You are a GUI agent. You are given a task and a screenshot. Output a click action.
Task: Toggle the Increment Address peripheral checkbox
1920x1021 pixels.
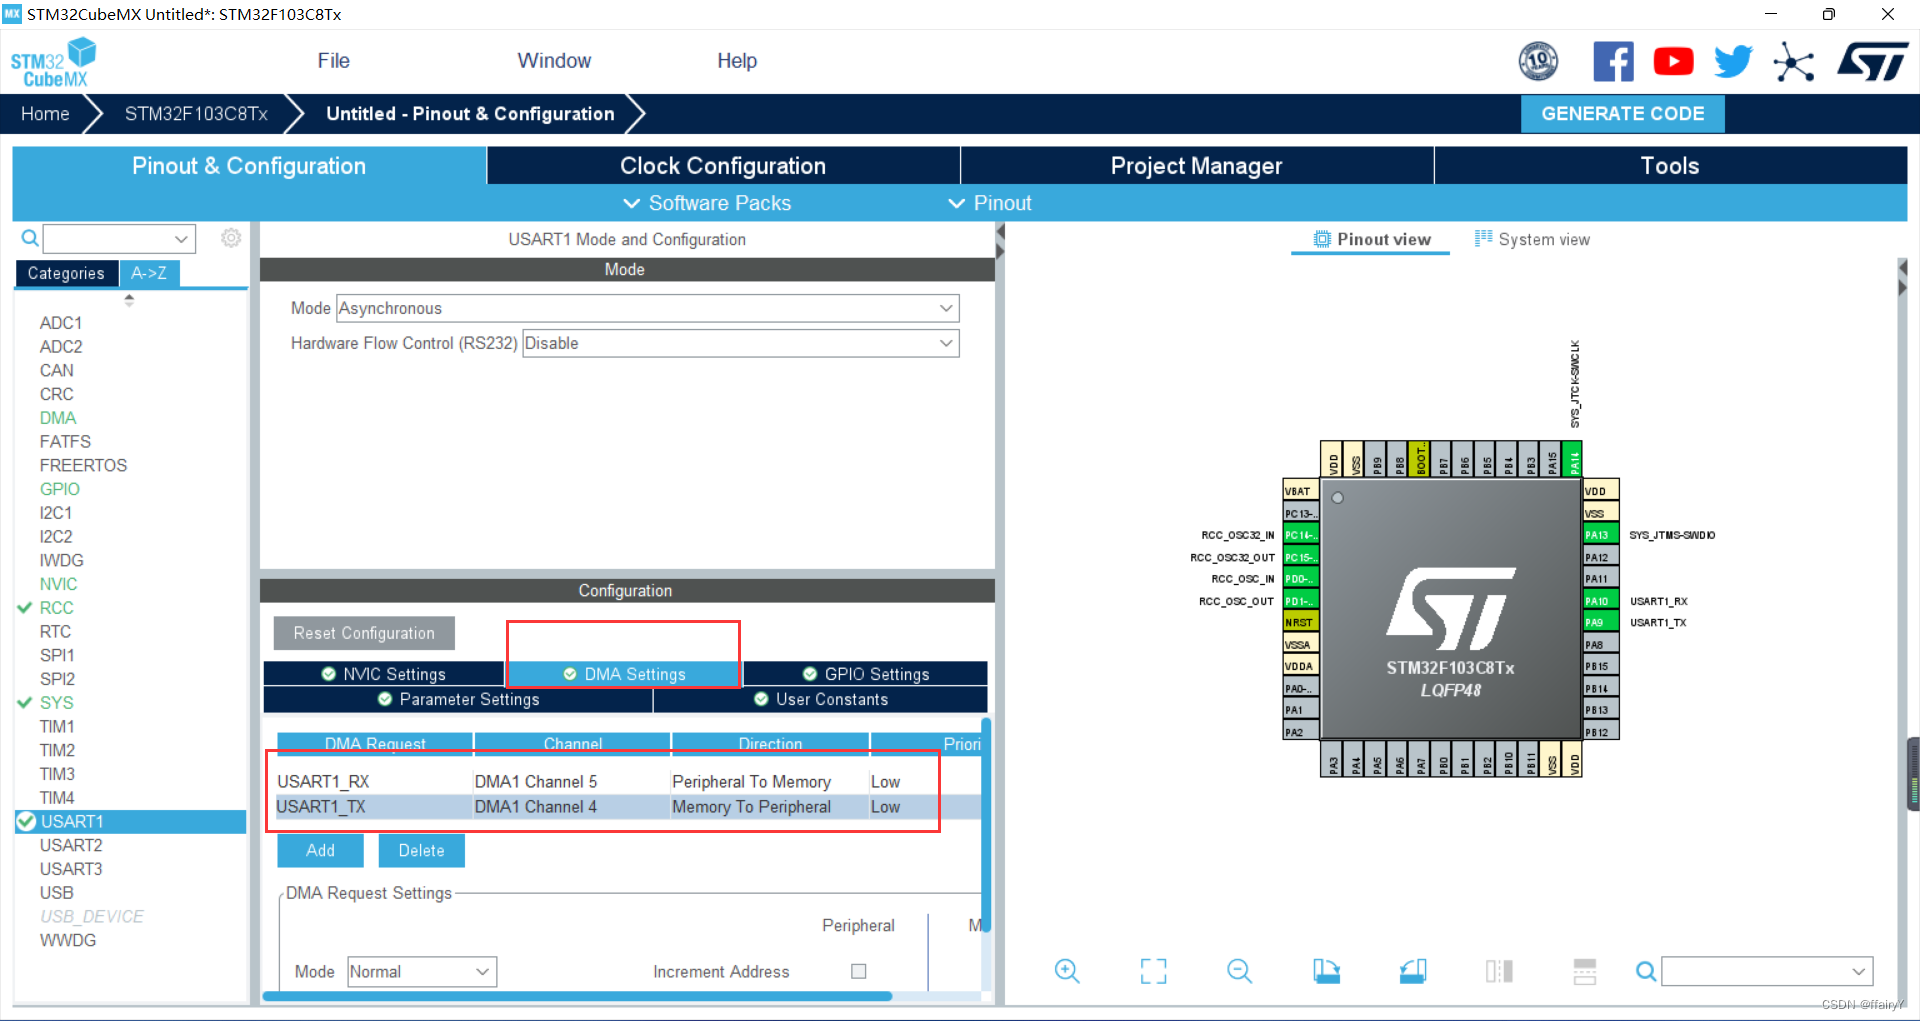click(x=858, y=971)
